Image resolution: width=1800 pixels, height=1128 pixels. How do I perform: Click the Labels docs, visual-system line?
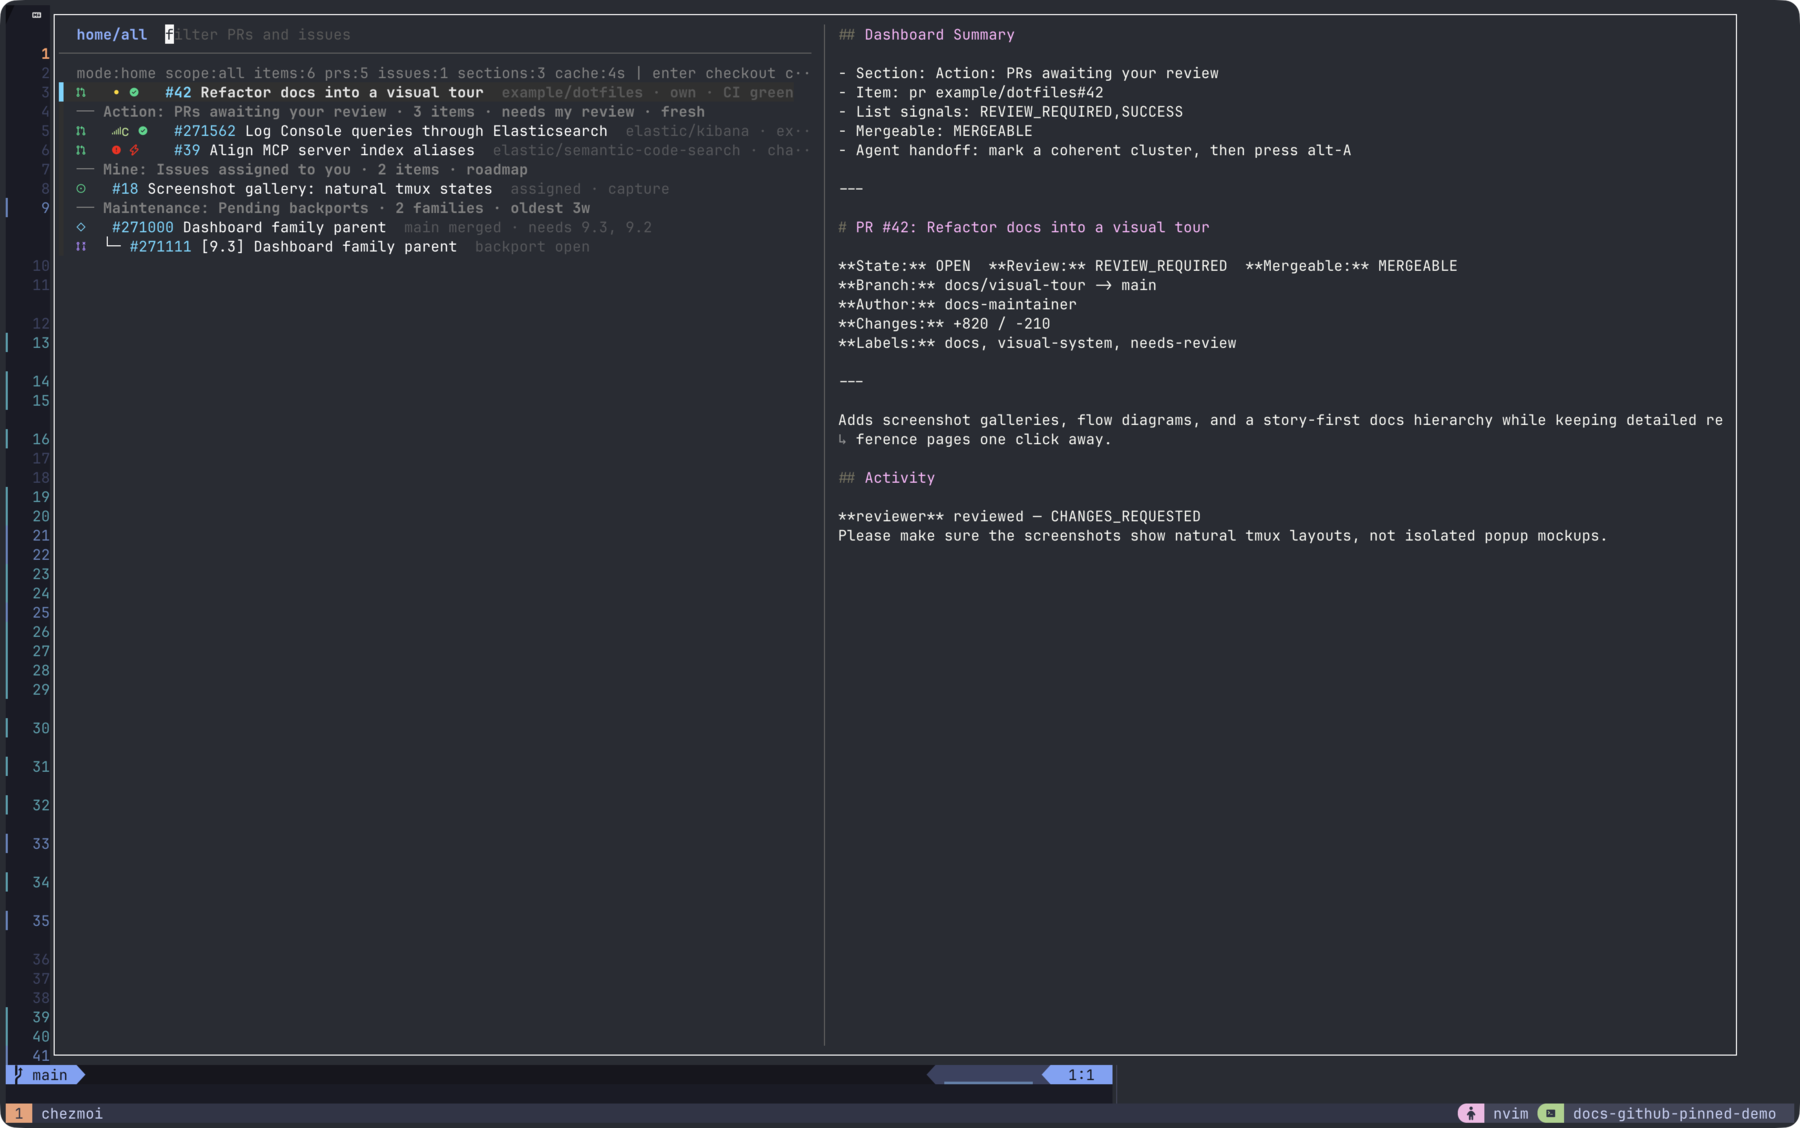pos(1037,343)
